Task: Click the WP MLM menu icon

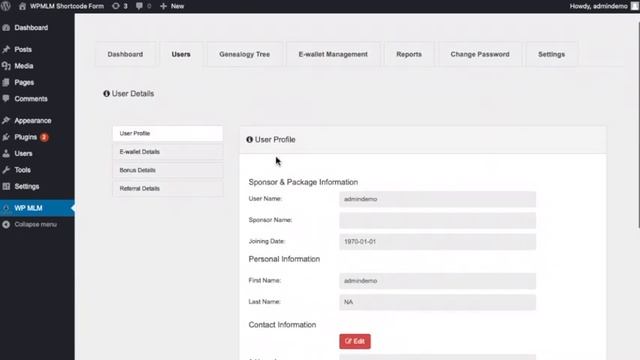Action: click(6, 208)
